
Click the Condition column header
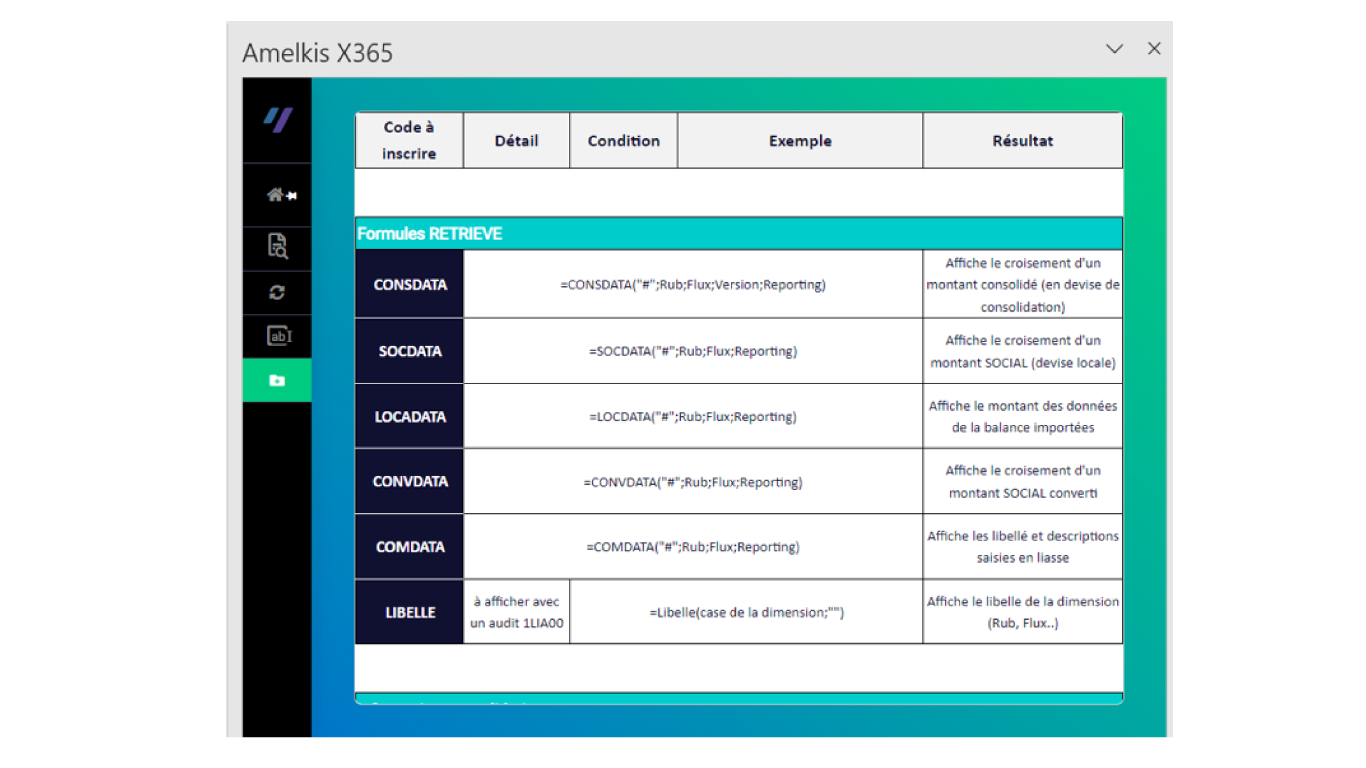[x=623, y=140]
